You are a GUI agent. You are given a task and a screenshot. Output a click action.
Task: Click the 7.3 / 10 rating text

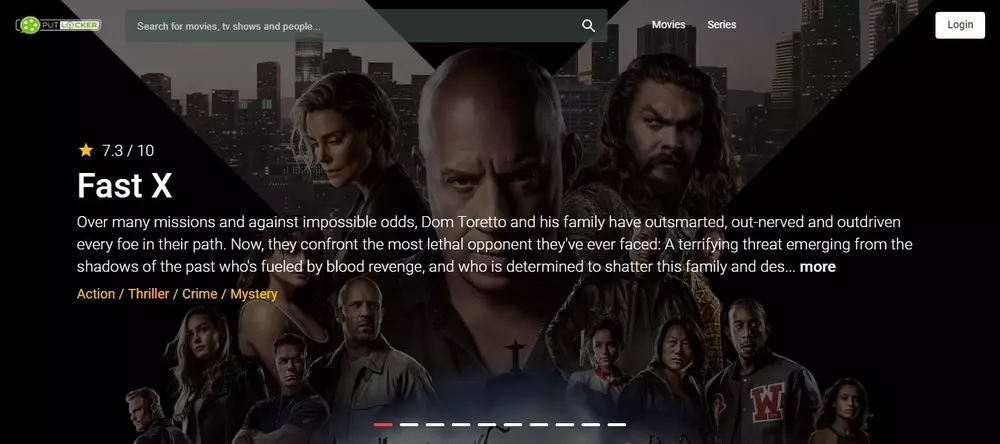[x=128, y=151]
